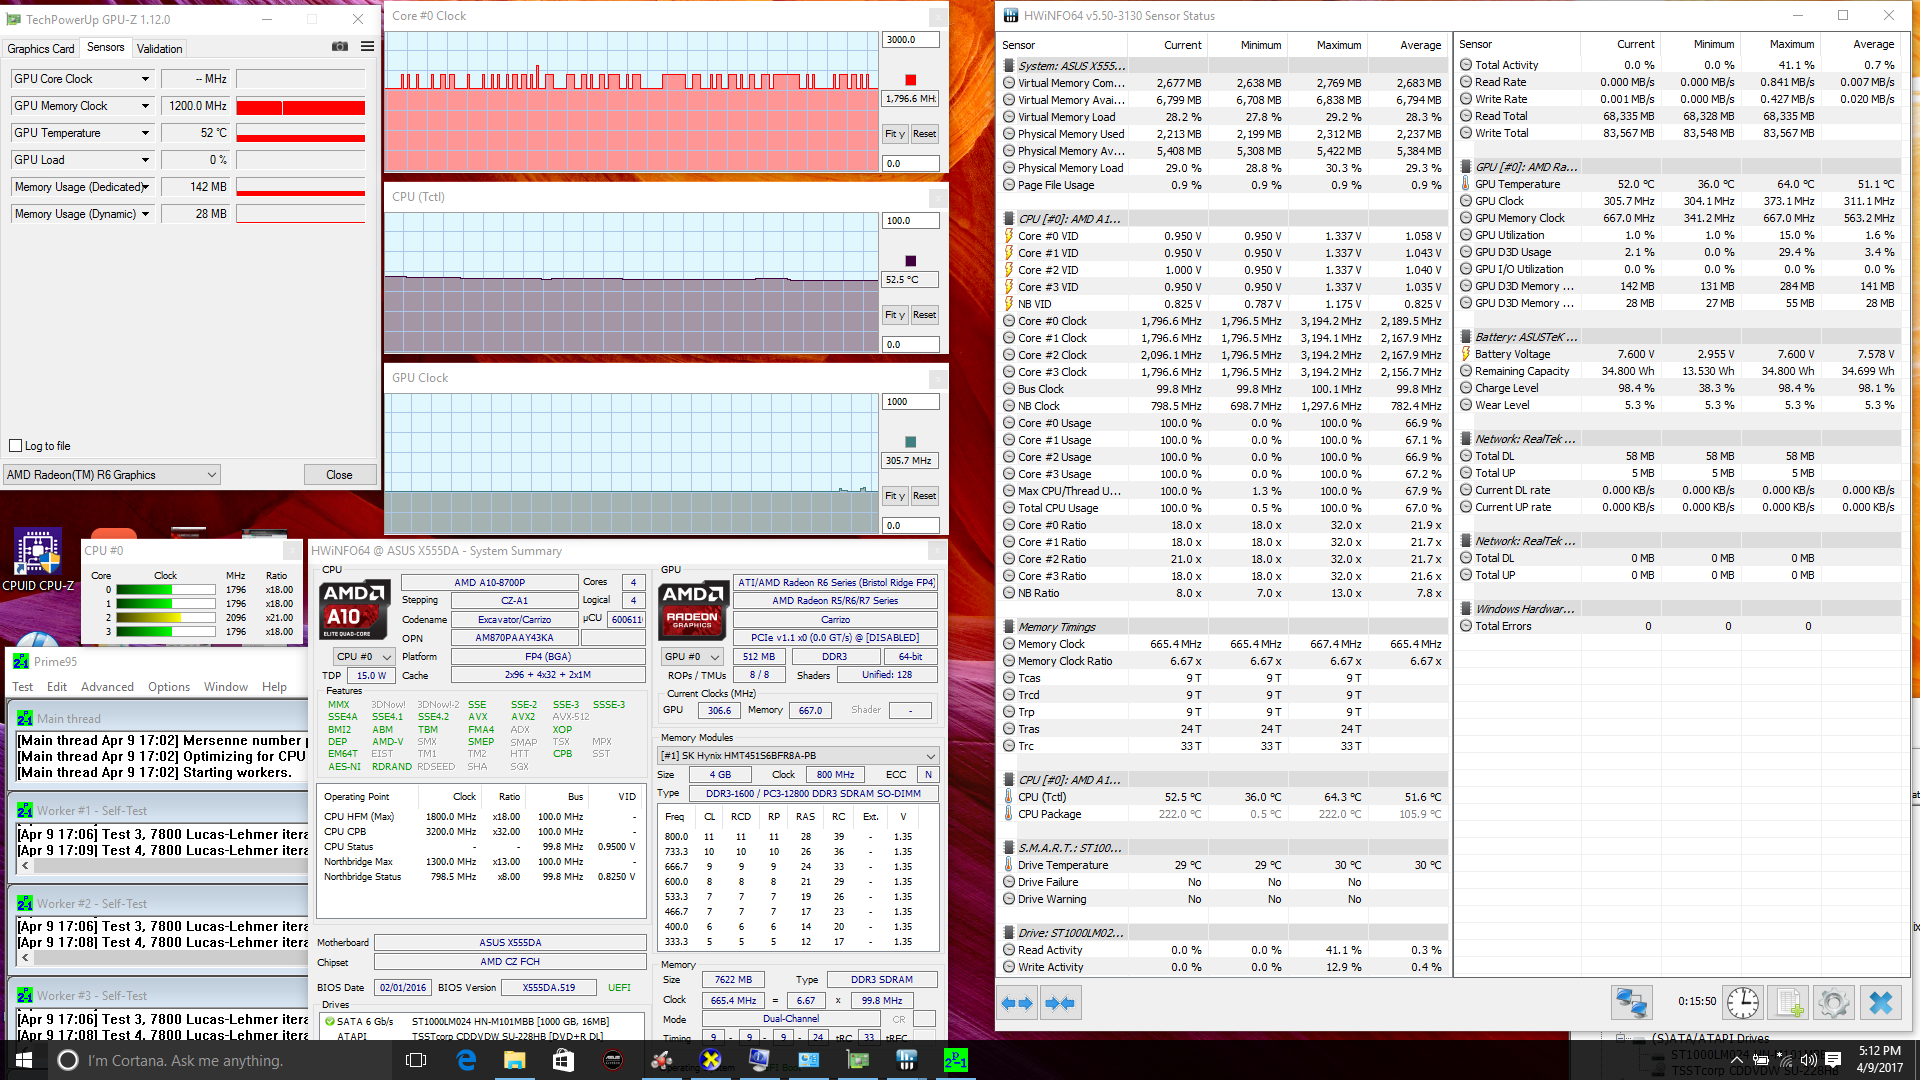Change the purple CPU (Tctl) graph color
1920x1080 pixels.
tap(910, 261)
